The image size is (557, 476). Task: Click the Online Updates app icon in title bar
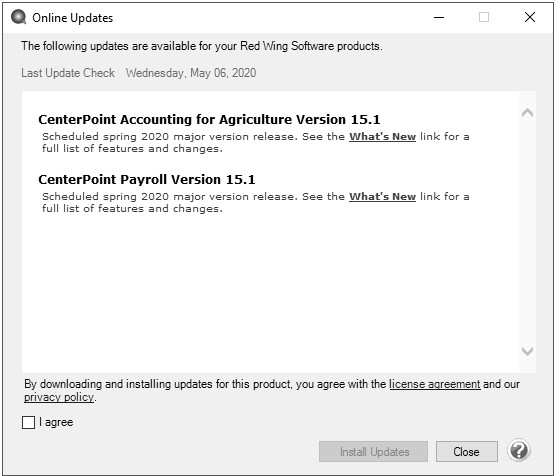click(x=18, y=17)
